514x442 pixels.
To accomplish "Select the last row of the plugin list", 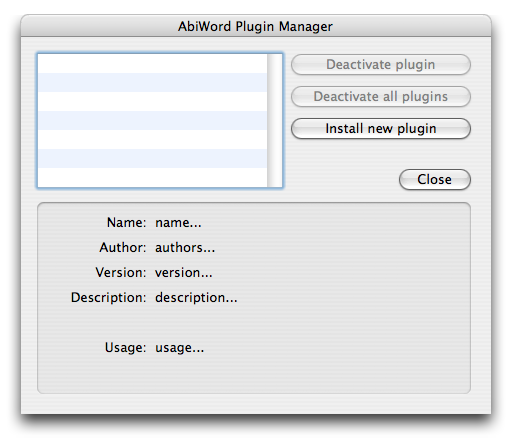I will (x=153, y=177).
